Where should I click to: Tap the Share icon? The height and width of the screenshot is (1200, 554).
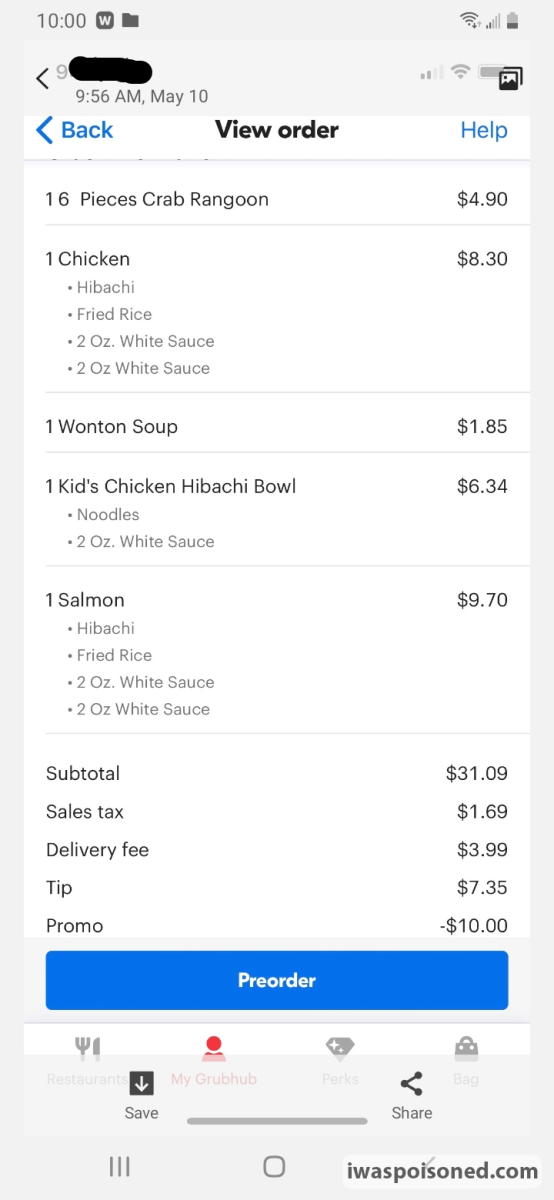click(411, 1084)
